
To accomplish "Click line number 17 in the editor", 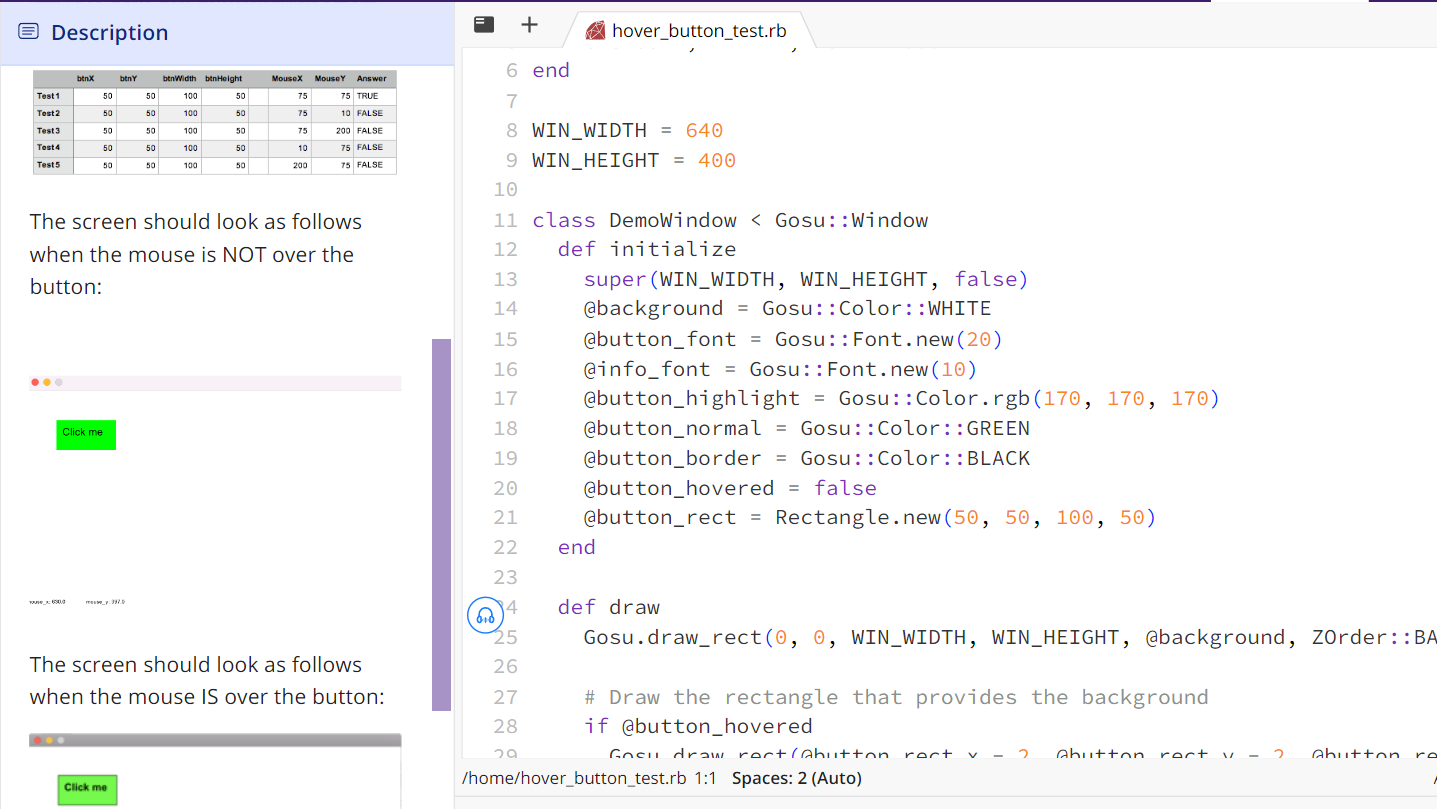I will (x=505, y=398).
